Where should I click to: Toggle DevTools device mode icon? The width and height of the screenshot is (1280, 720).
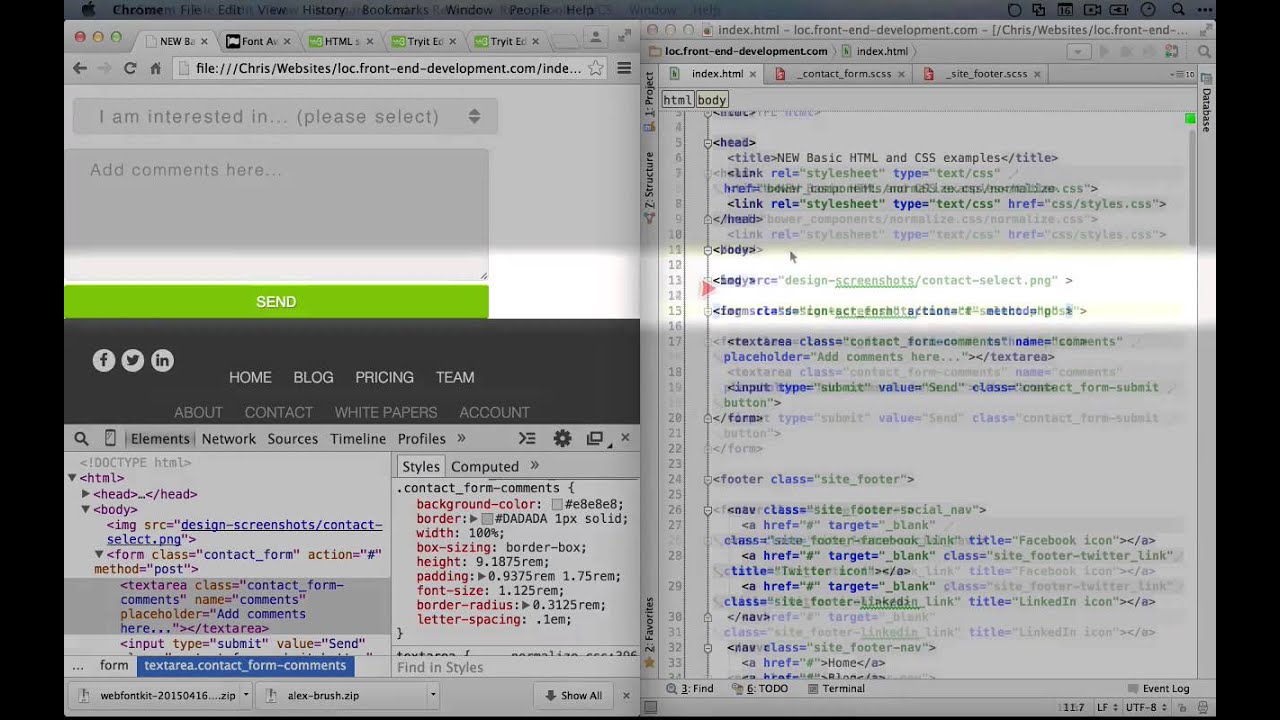110,439
